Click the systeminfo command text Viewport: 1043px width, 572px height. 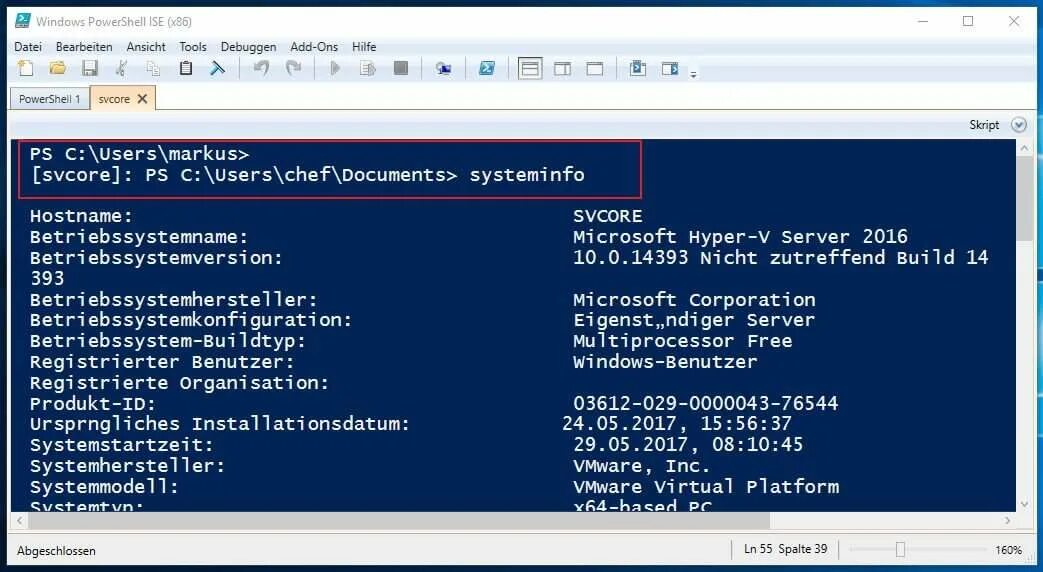click(x=527, y=175)
